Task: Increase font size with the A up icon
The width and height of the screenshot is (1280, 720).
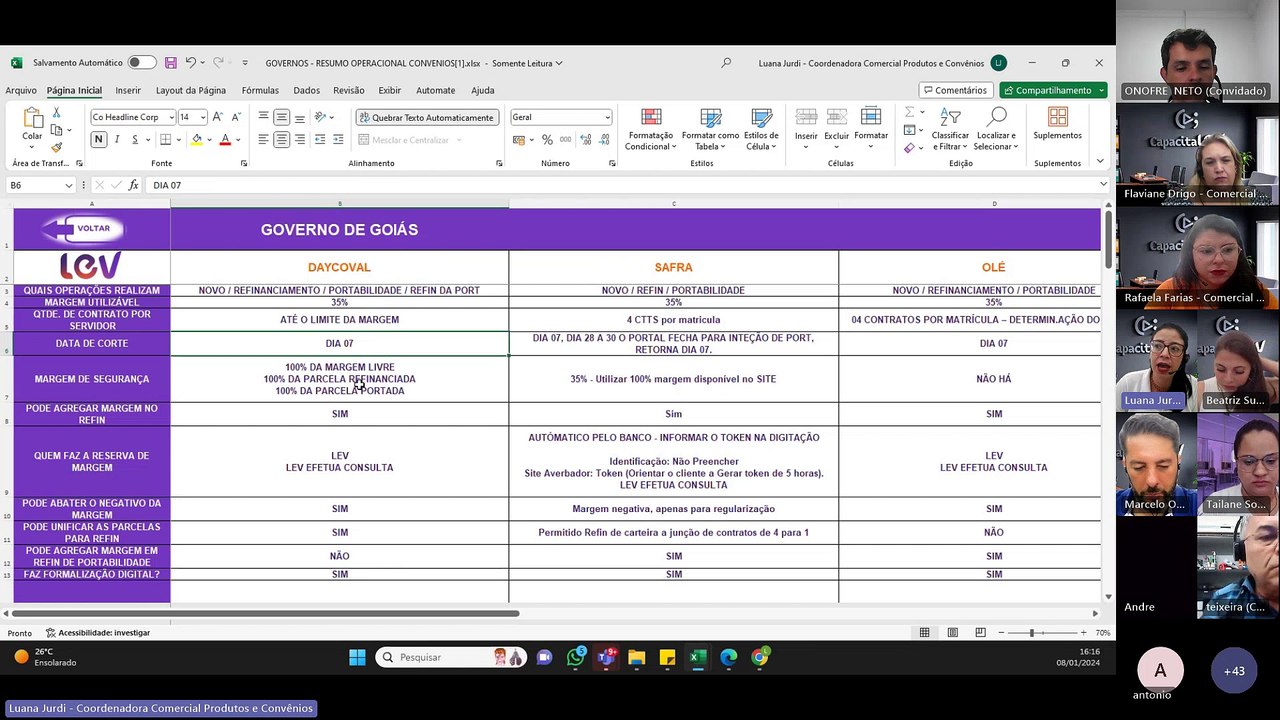Action: pyautogui.click(x=219, y=117)
